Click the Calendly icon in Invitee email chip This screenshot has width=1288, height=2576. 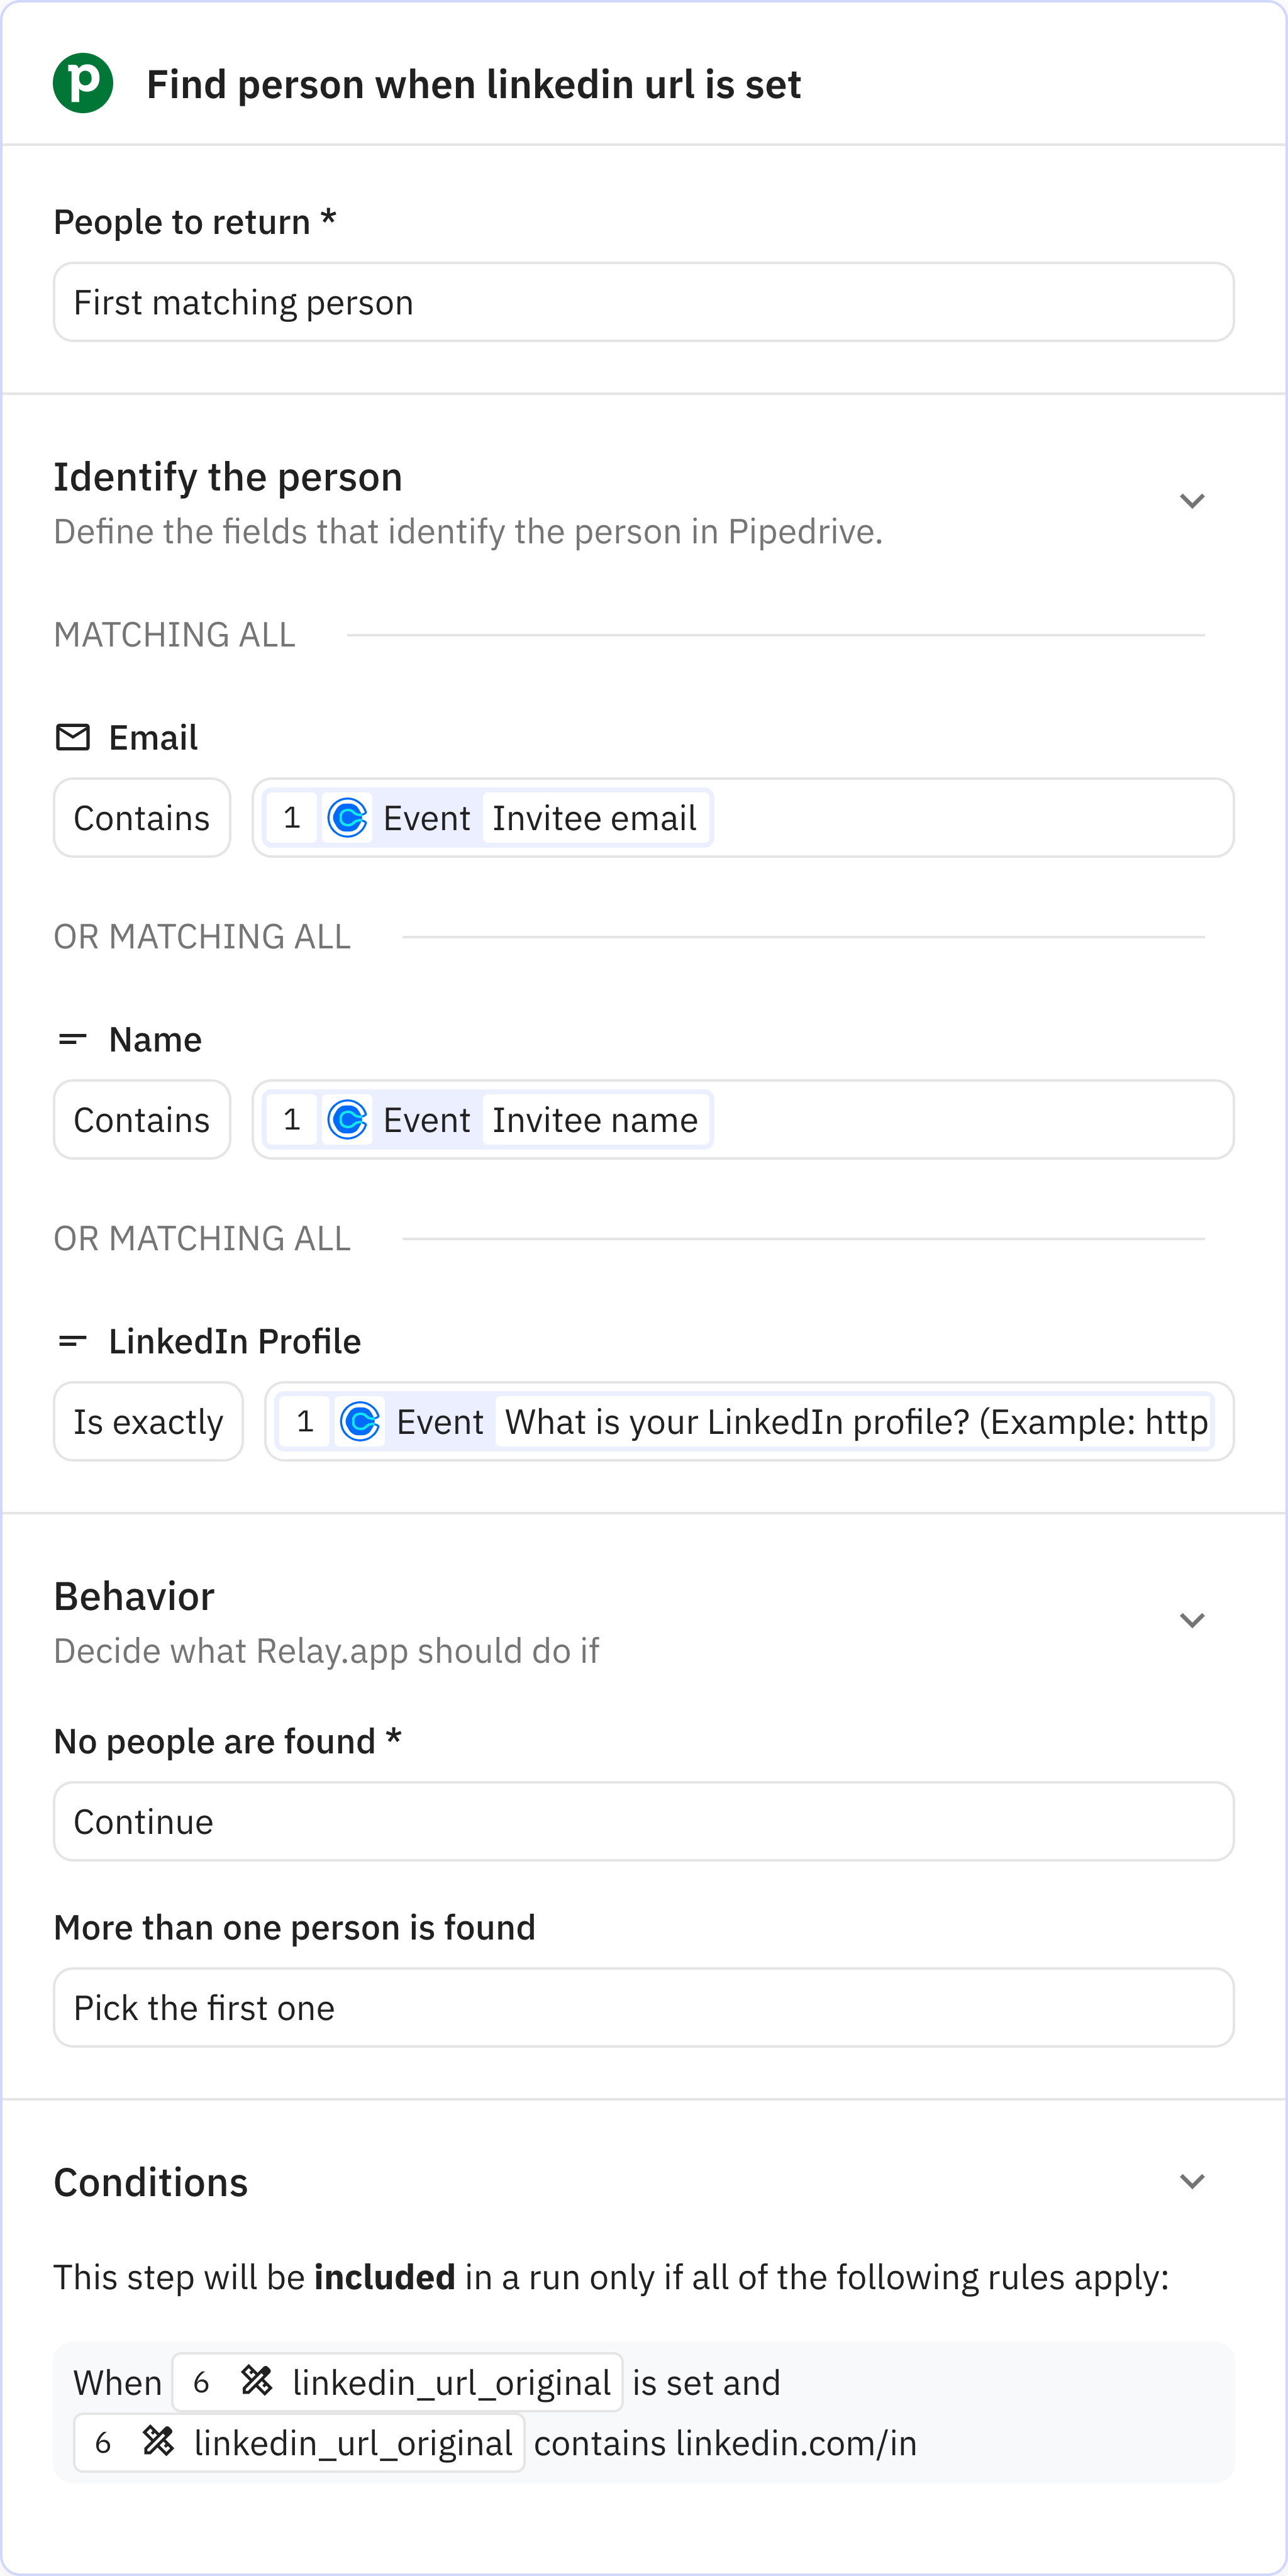pyautogui.click(x=347, y=818)
